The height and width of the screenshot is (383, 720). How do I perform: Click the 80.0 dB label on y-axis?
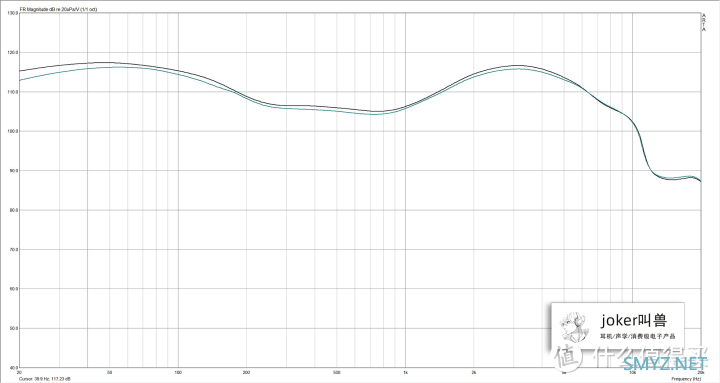tap(12, 210)
